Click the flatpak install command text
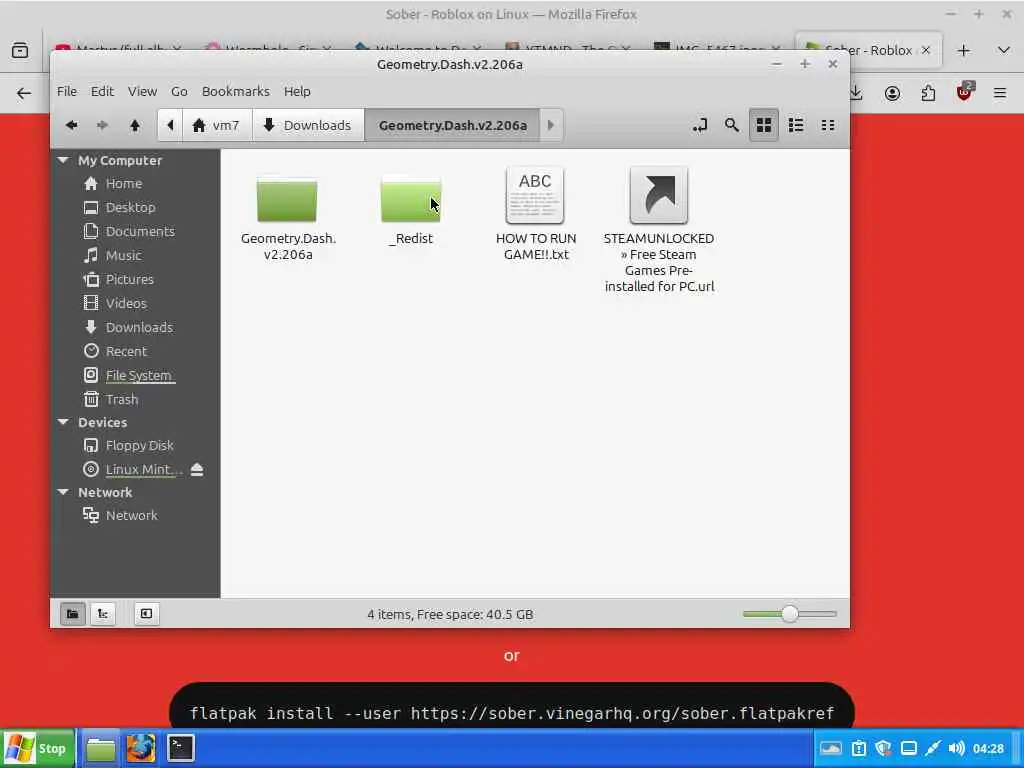Image resolution: width=1024 pixels, height=768 pixels. pos(512,713)
